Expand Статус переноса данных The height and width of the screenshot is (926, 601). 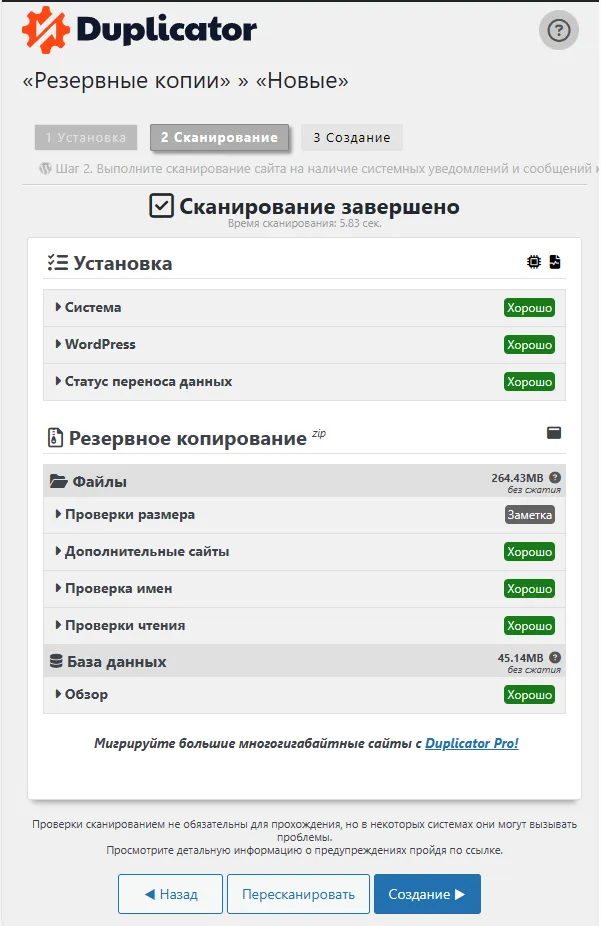pyautogui.click(x=304, y=382)
